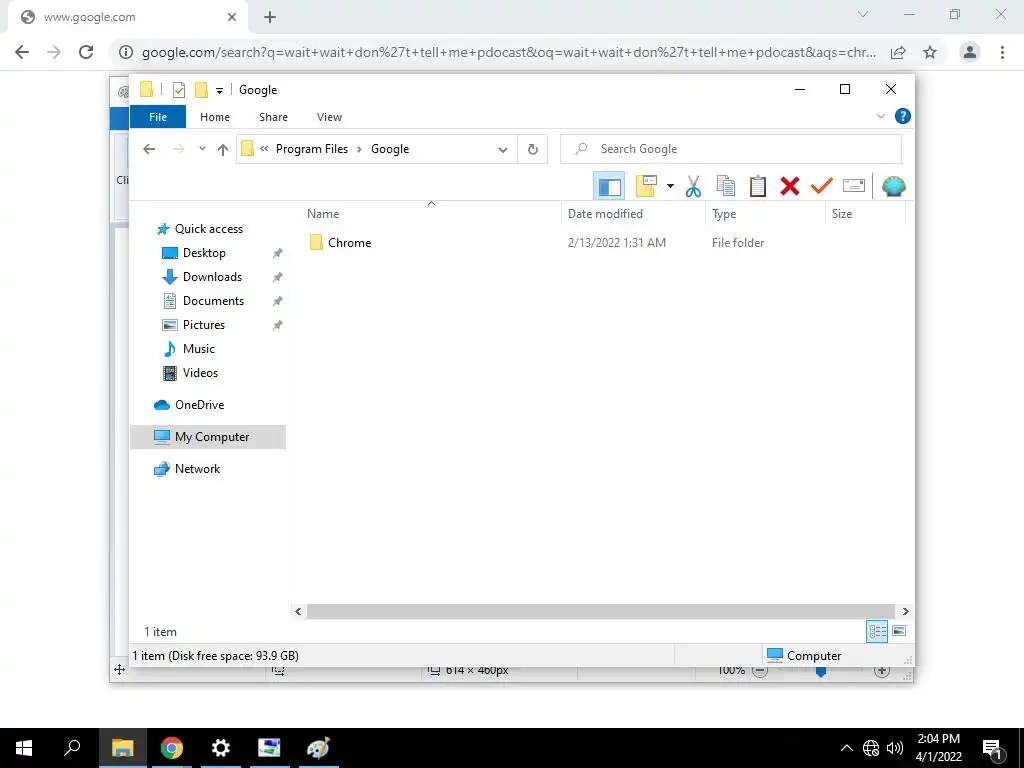Image resolution: width=1024 pixels, height=768 pixels.
Task: Click the Search Google input field
Action: point(731,149)
